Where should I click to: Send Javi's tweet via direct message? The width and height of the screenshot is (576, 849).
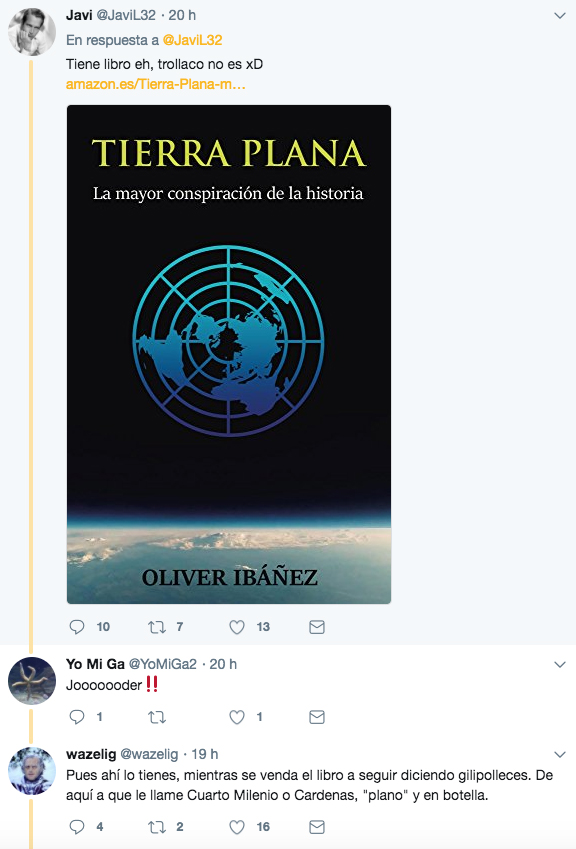click(x=317, y=627)
